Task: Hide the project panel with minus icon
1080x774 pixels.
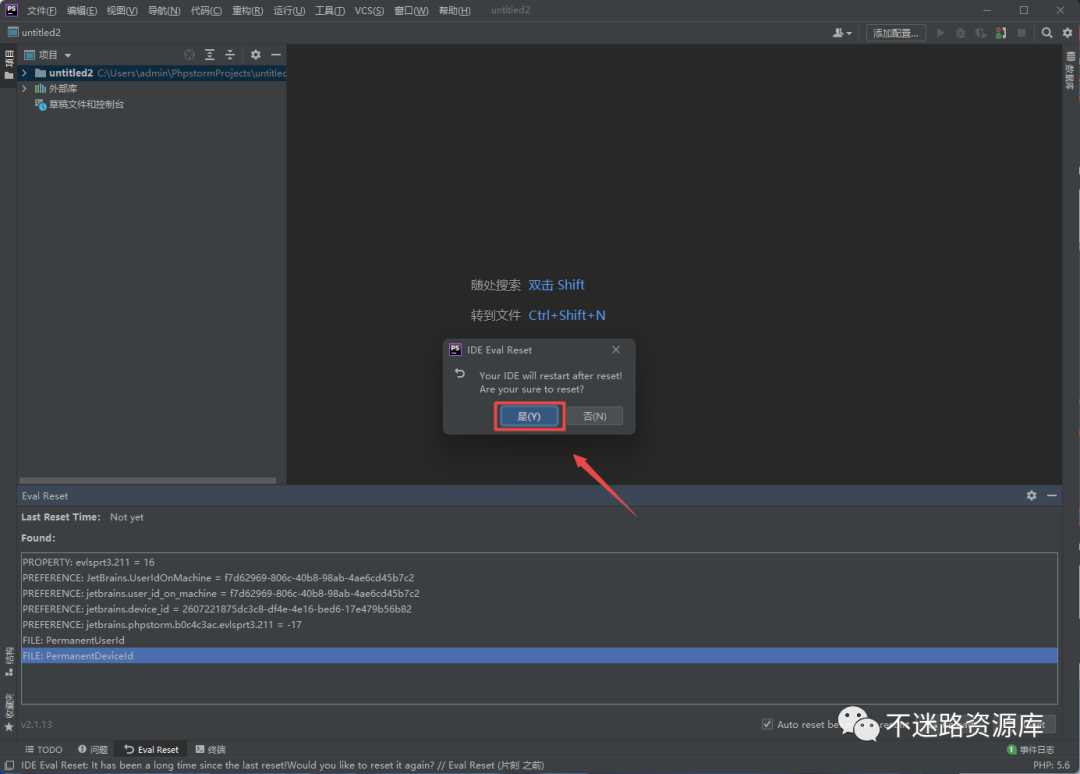Action: pyautogui.click(x=276, y=55)
